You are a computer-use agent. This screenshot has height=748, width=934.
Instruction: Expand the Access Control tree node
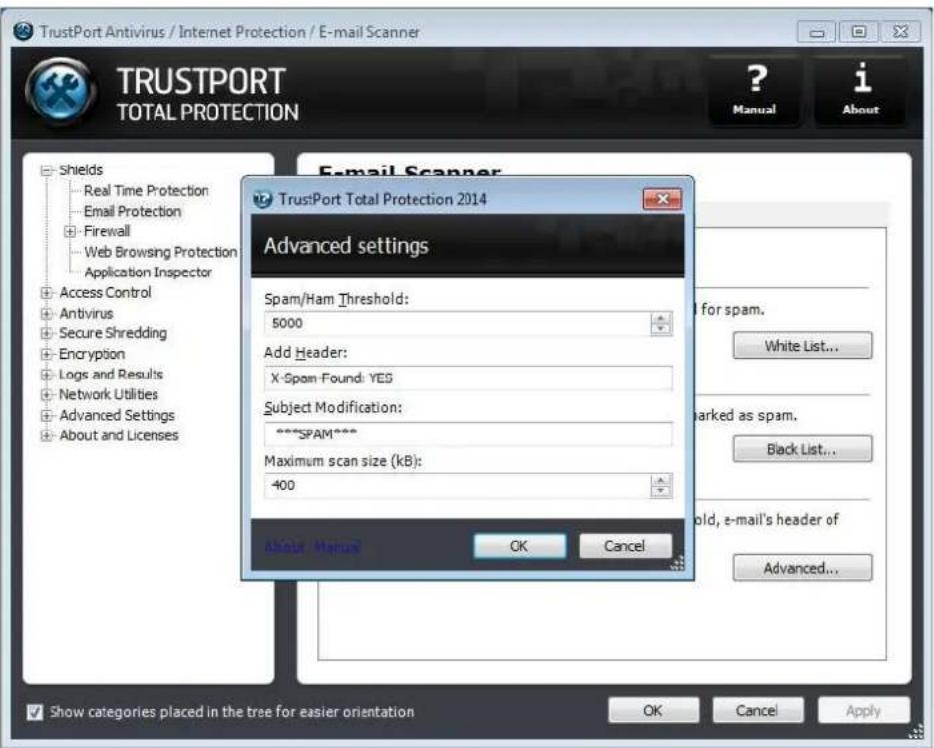coord(46,293)
